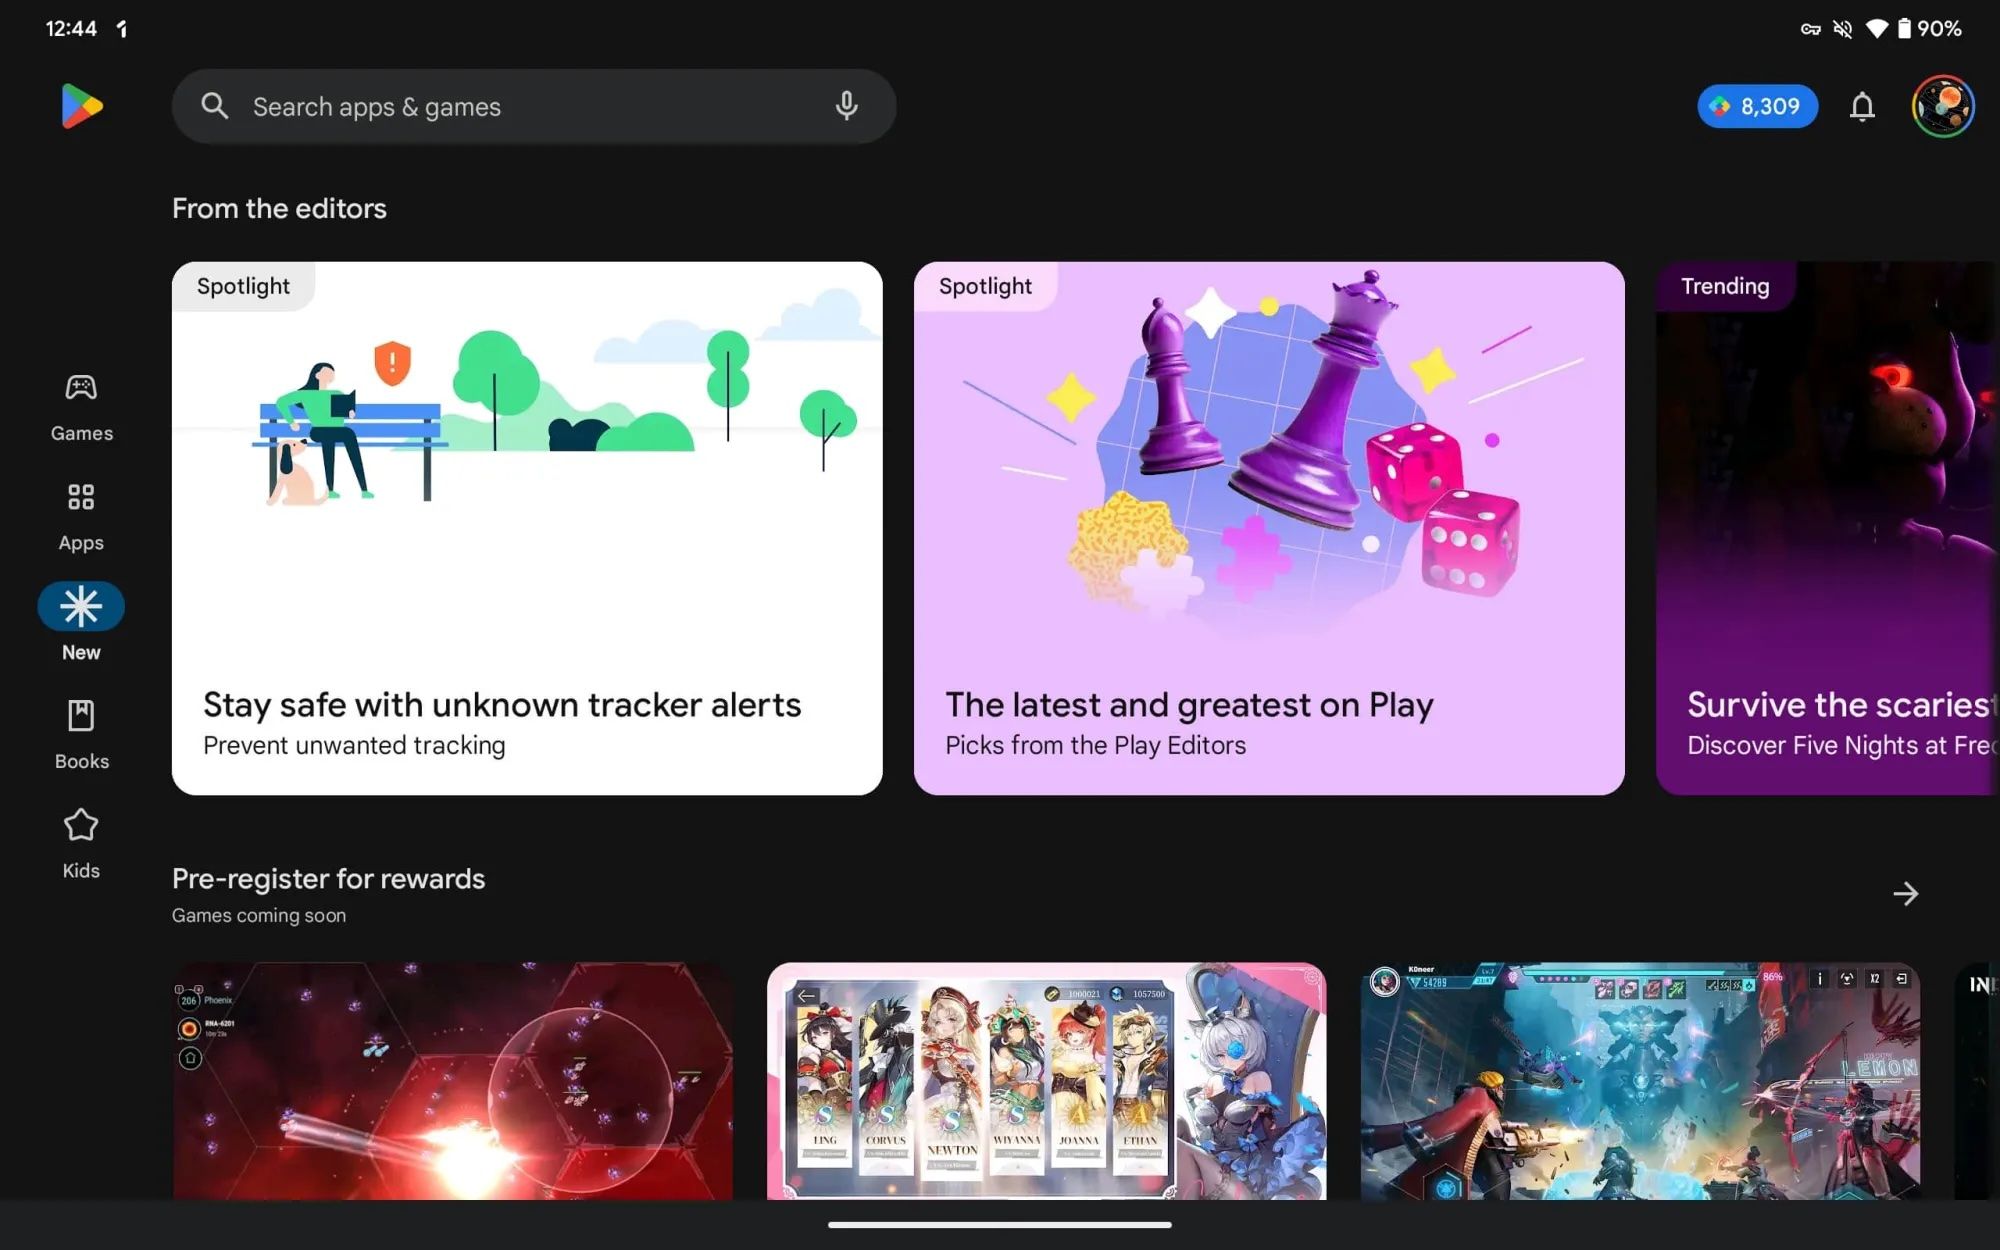Expand all pre-register games with the arrow
The width and height of the screenshot is (2000, 1250).
coord(1905,894)
